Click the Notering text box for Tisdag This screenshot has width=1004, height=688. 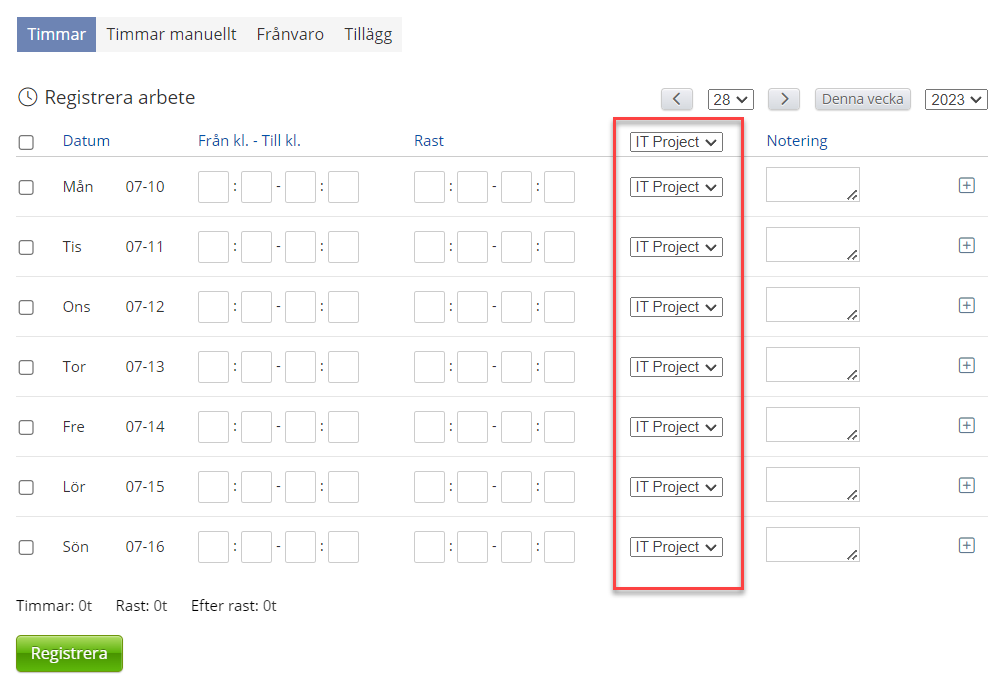pyautogui.click(x=812, y=245)
